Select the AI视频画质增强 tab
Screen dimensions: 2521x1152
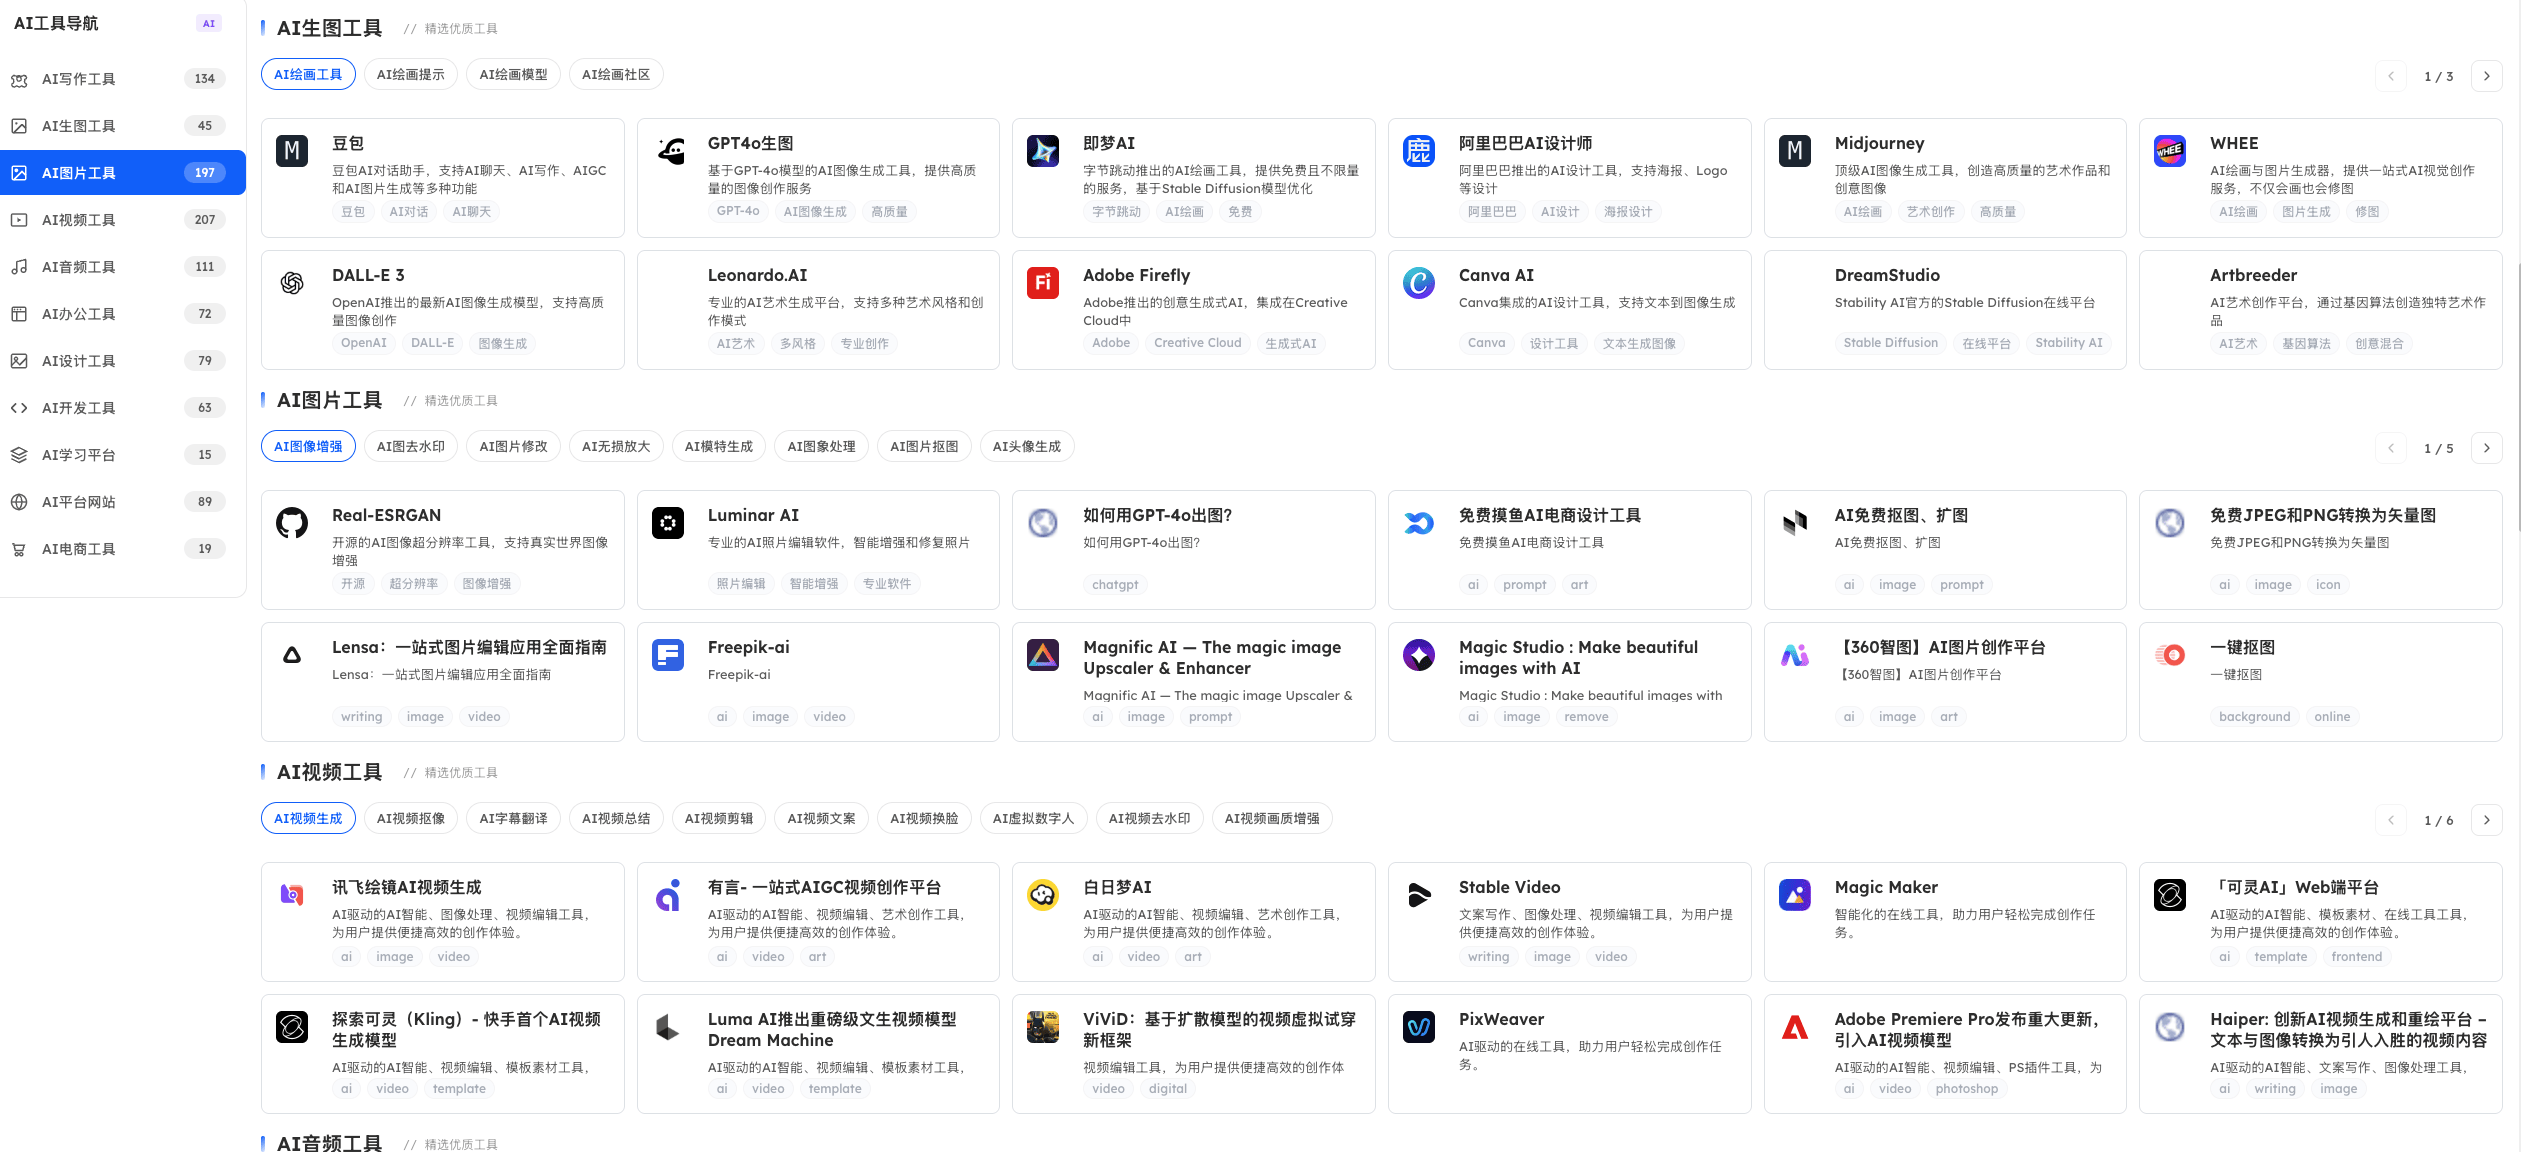(x=1272, y=819)
